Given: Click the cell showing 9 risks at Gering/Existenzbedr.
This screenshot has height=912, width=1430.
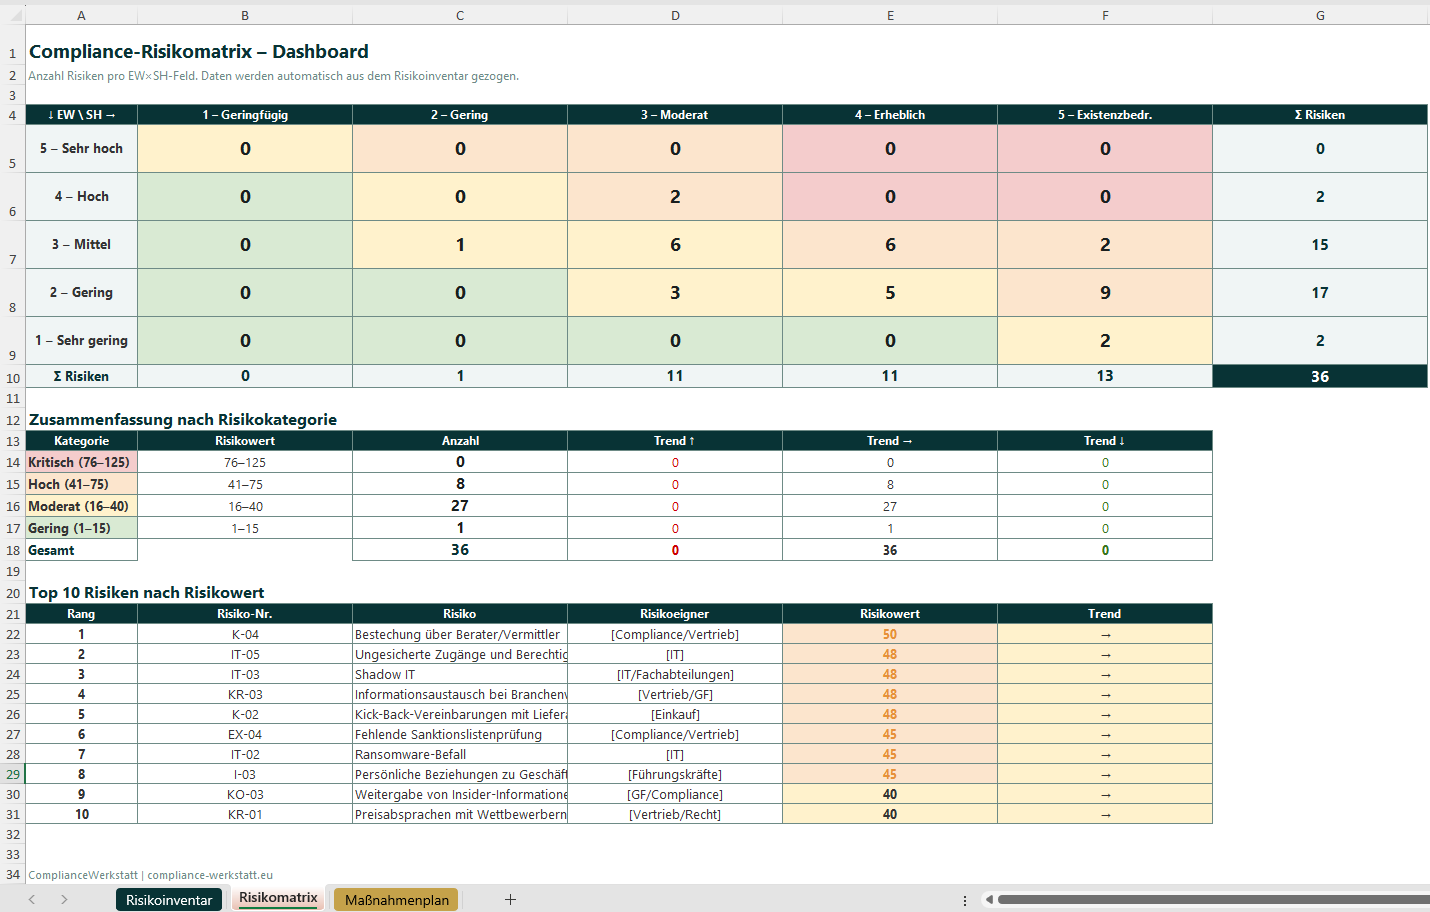Looking at the screenshot, I should (1105, 292).
